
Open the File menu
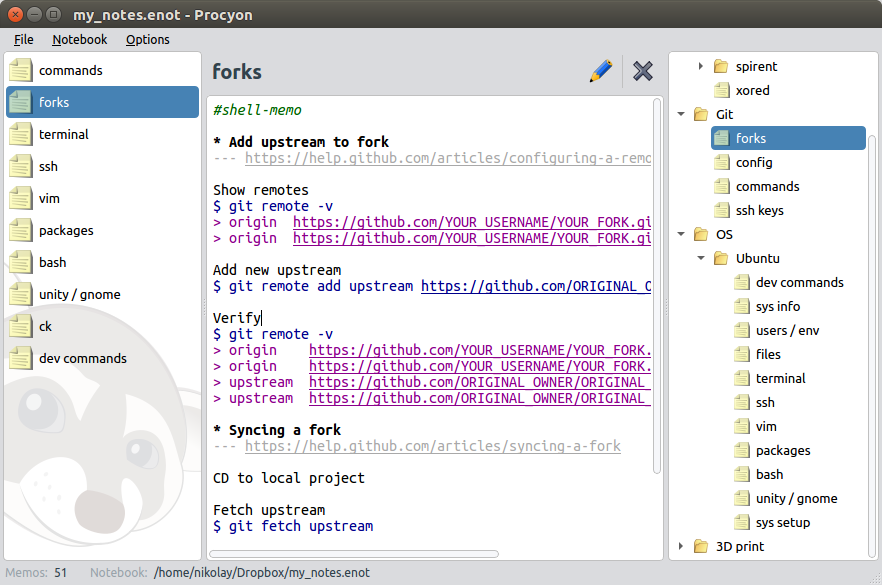click(x=24, y=39)
